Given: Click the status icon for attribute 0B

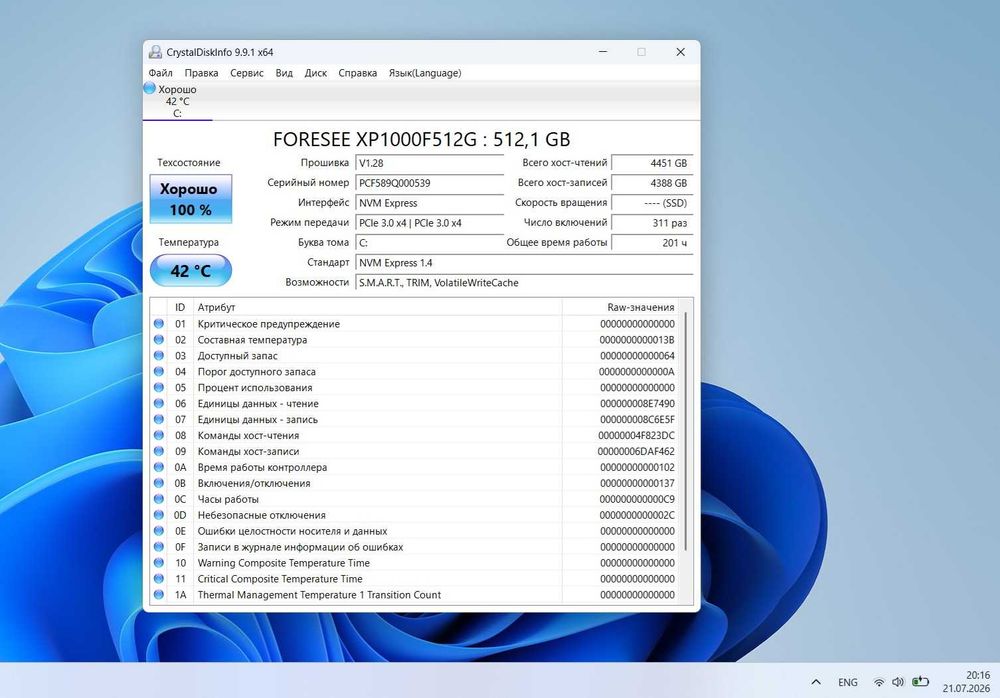Looking at the screenshot, I should (159, 483).
